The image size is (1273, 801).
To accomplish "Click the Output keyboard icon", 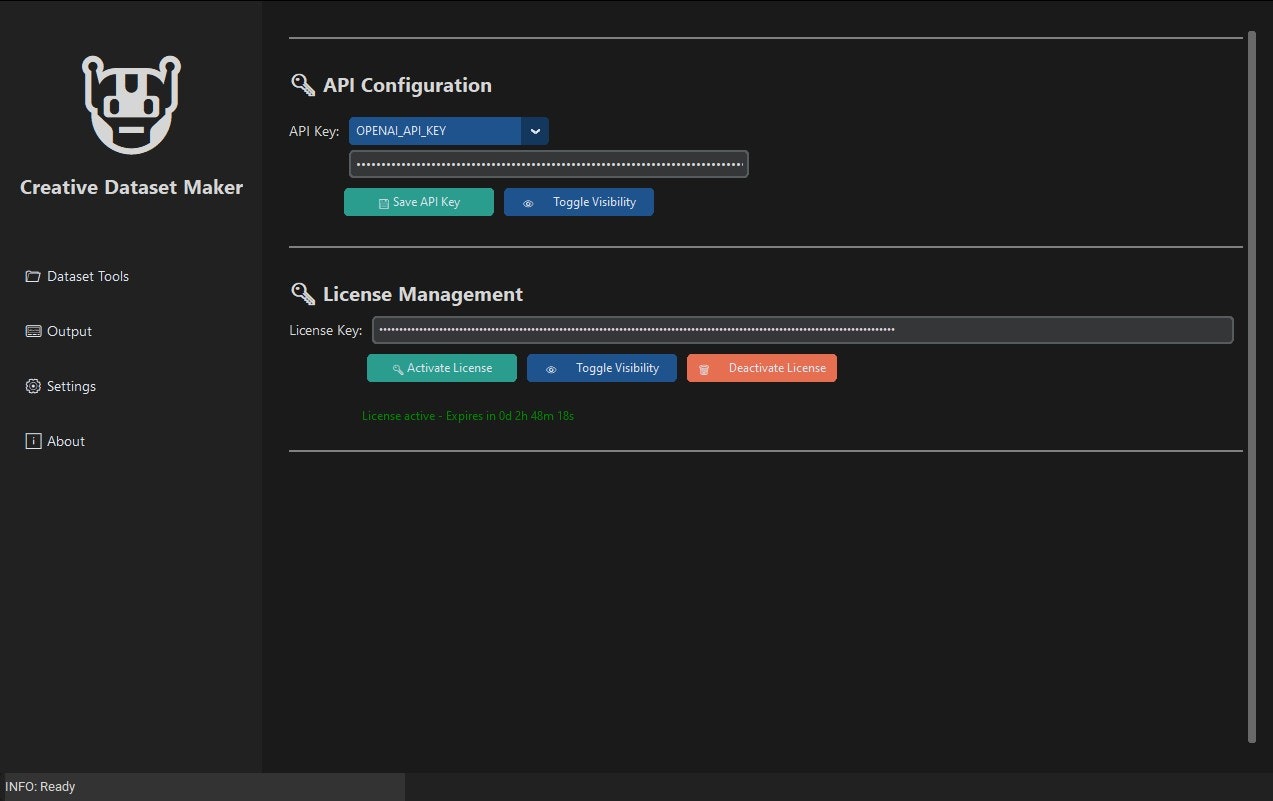I will click(x=33, y=331).
